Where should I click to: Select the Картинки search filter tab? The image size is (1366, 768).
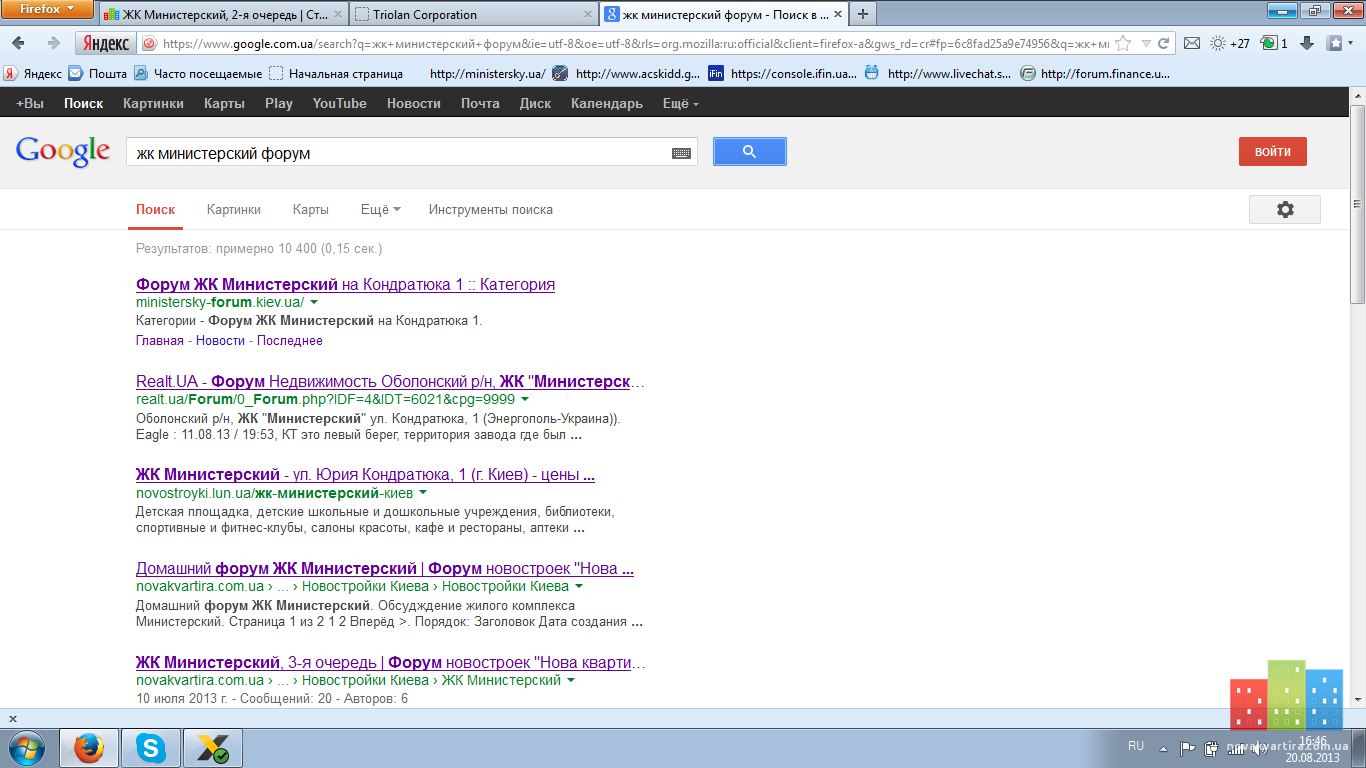[x=234, y=209]
